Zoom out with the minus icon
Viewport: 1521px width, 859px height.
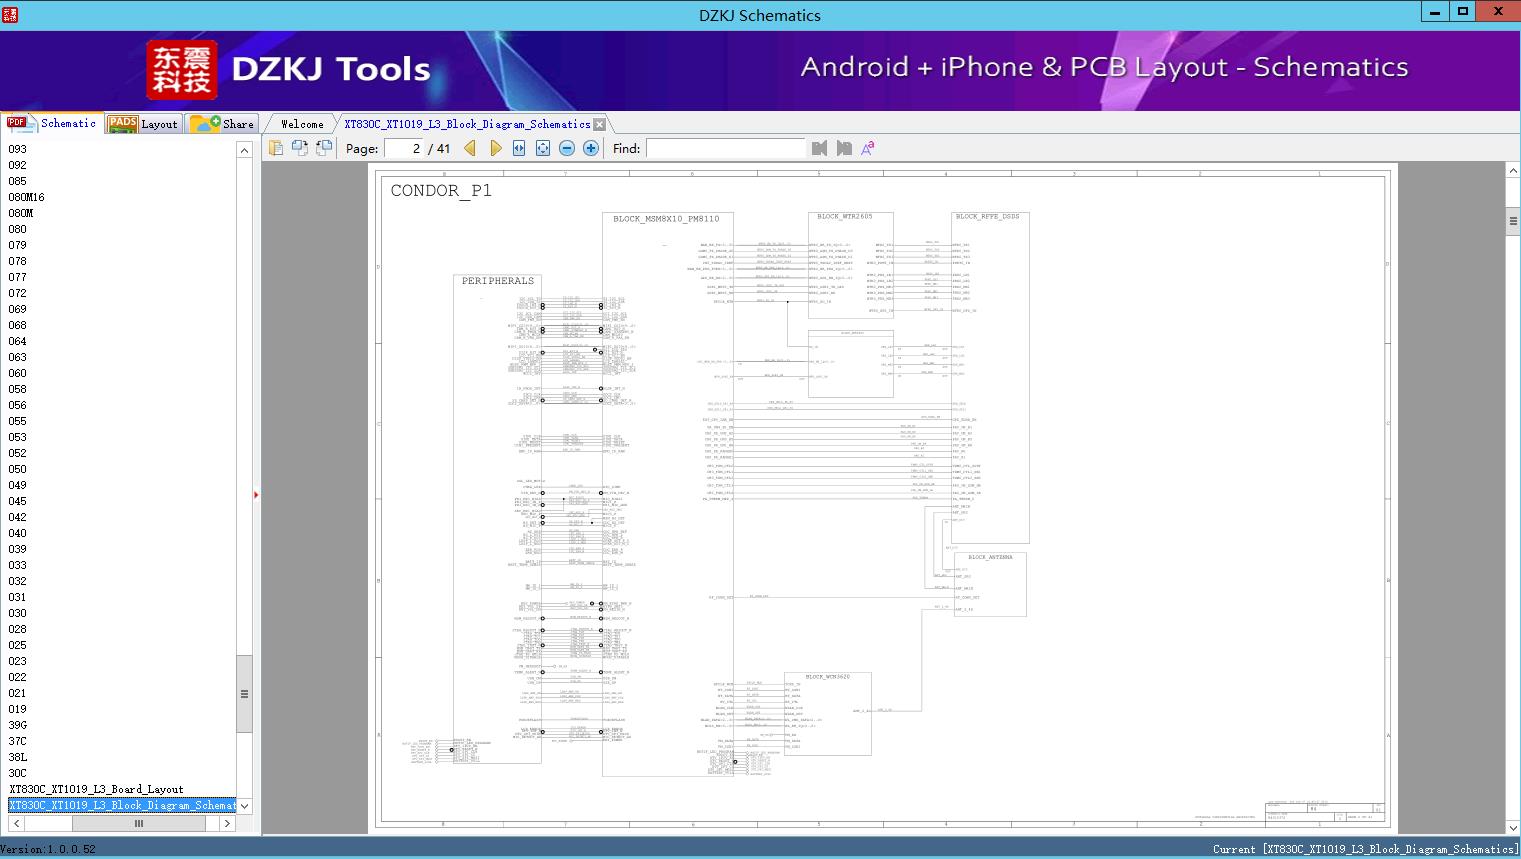click(x=567, y=148)
